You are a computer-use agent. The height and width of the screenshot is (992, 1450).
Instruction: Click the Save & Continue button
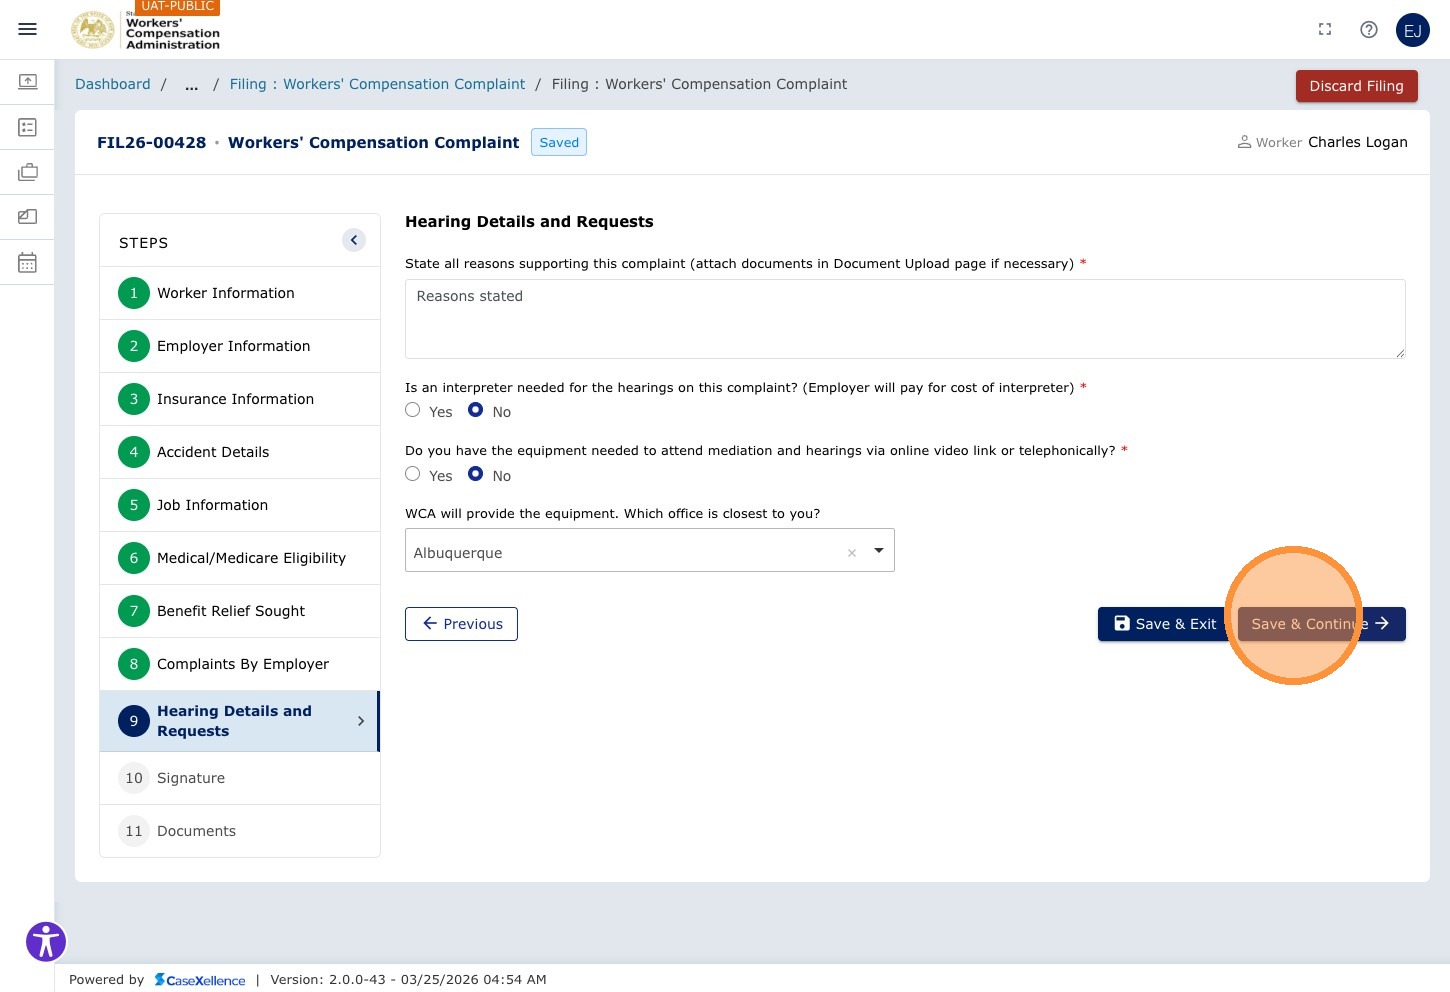coord(1321,624)
